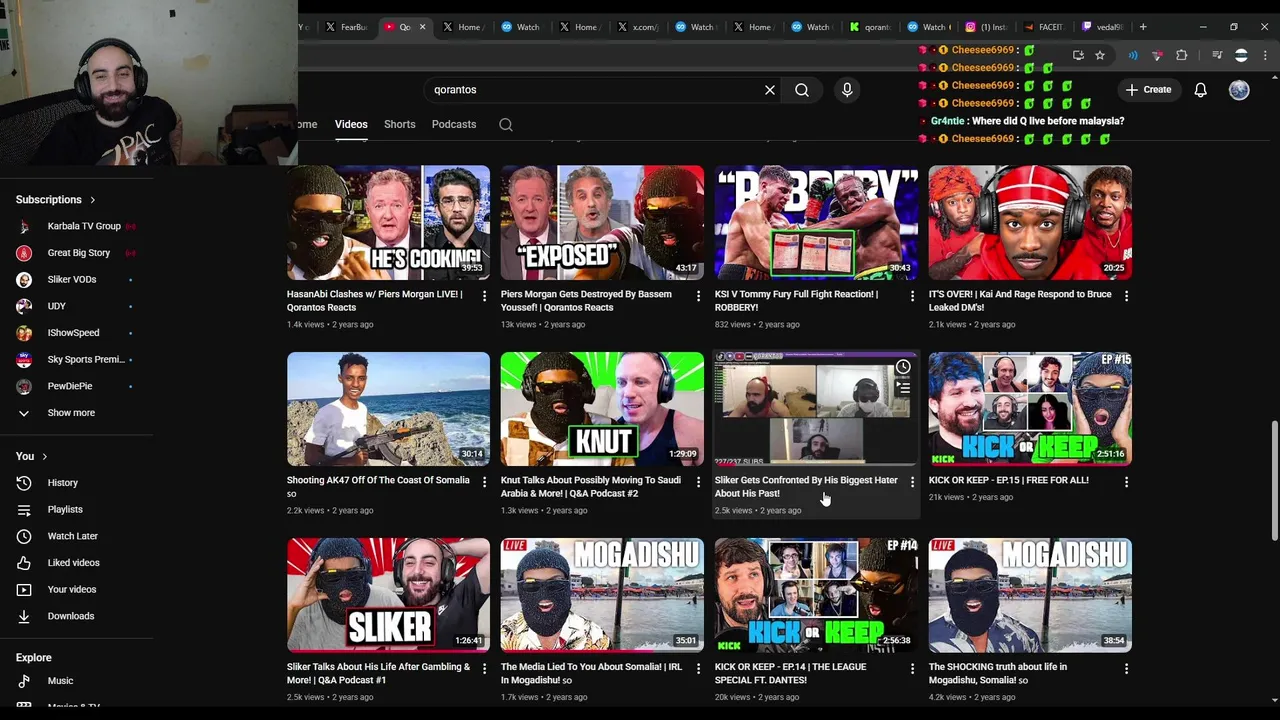
Task: Open the KNUT podcast video thumbnail
Action: pyautogui.click(x=602, y=409)
